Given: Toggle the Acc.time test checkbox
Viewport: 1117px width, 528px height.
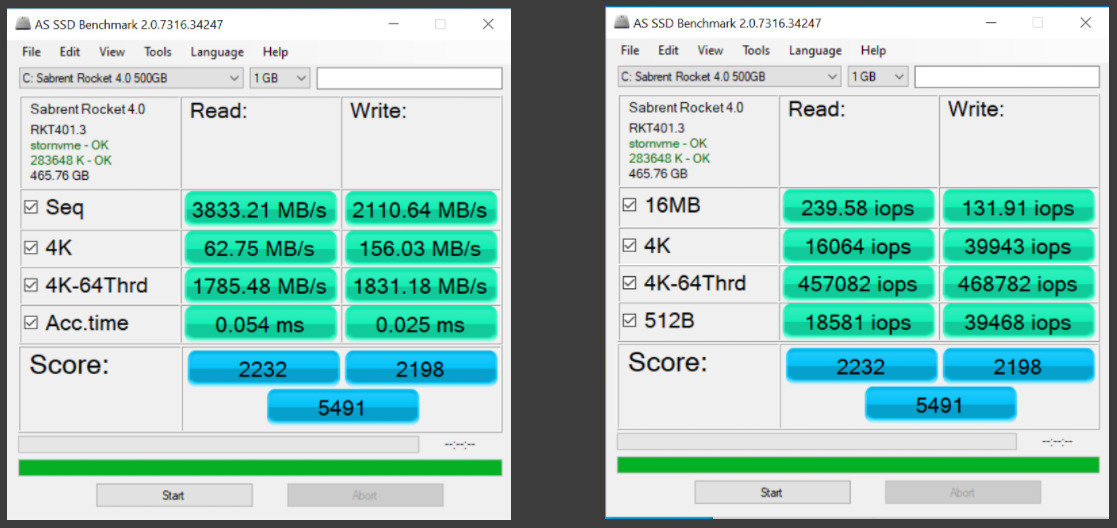Looking at the screenshot, I should tap(33, 324).
